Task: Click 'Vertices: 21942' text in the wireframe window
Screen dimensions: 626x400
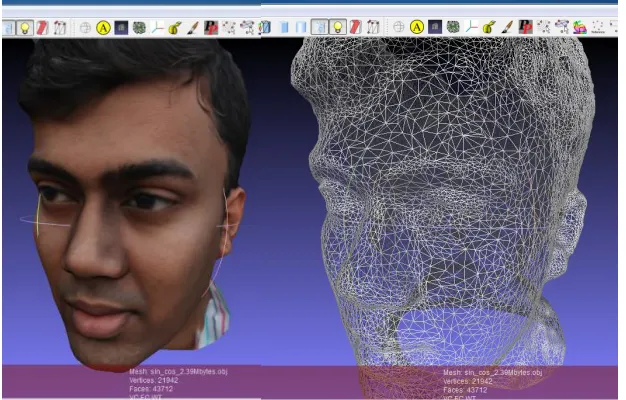Action: pyautogui.click(x=468, y=382)
